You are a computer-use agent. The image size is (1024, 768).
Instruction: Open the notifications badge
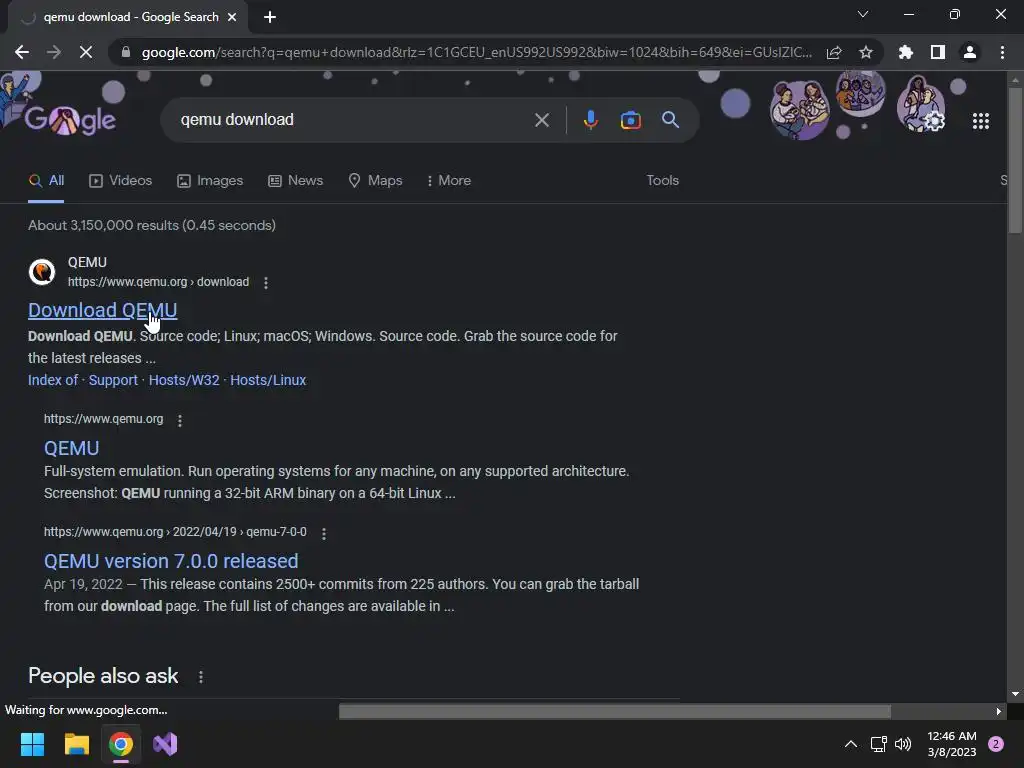pyautogui.click(x=996, y=744)
